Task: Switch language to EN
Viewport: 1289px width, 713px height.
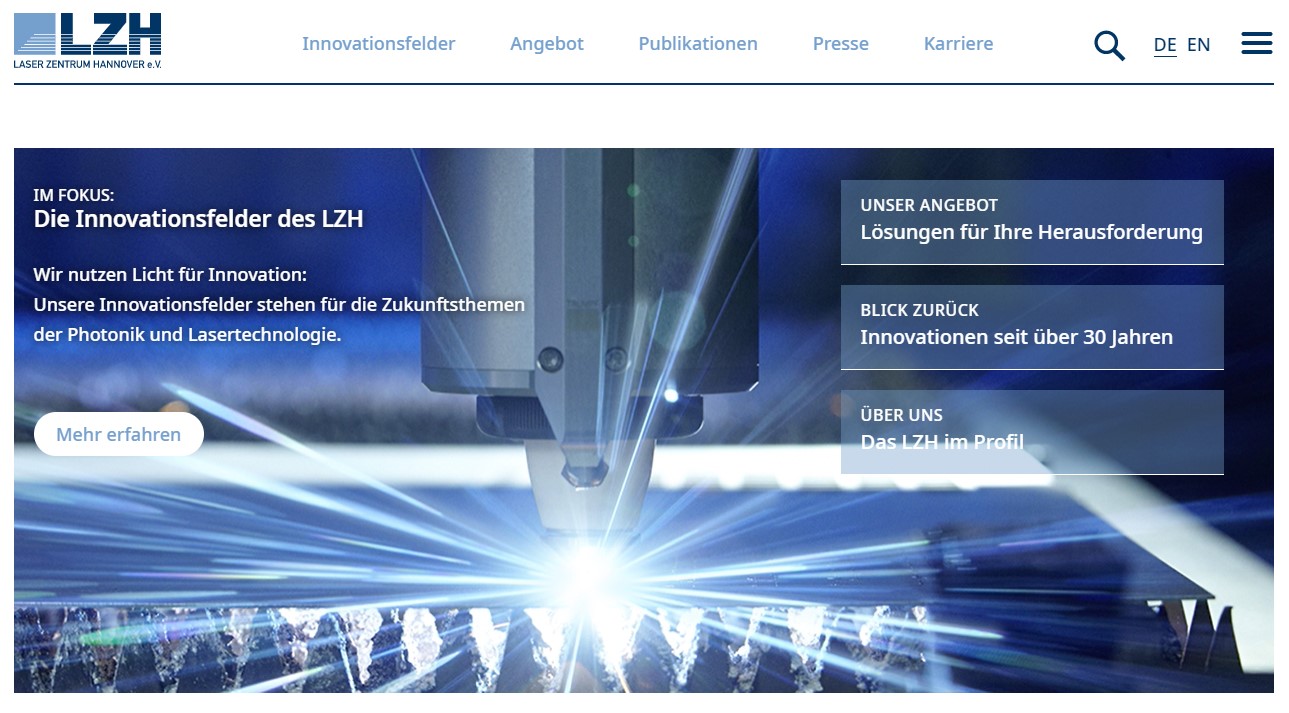Action: (x=1198, y=45)
